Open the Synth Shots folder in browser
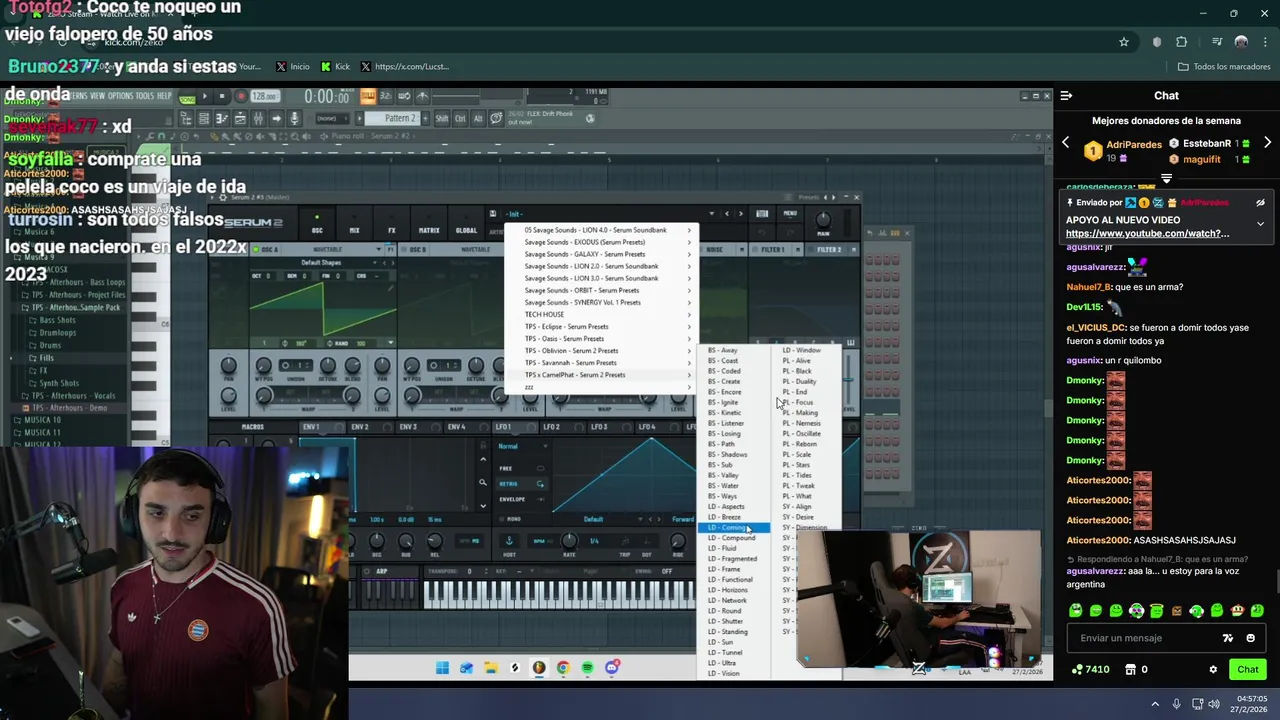 pos(59,383)
